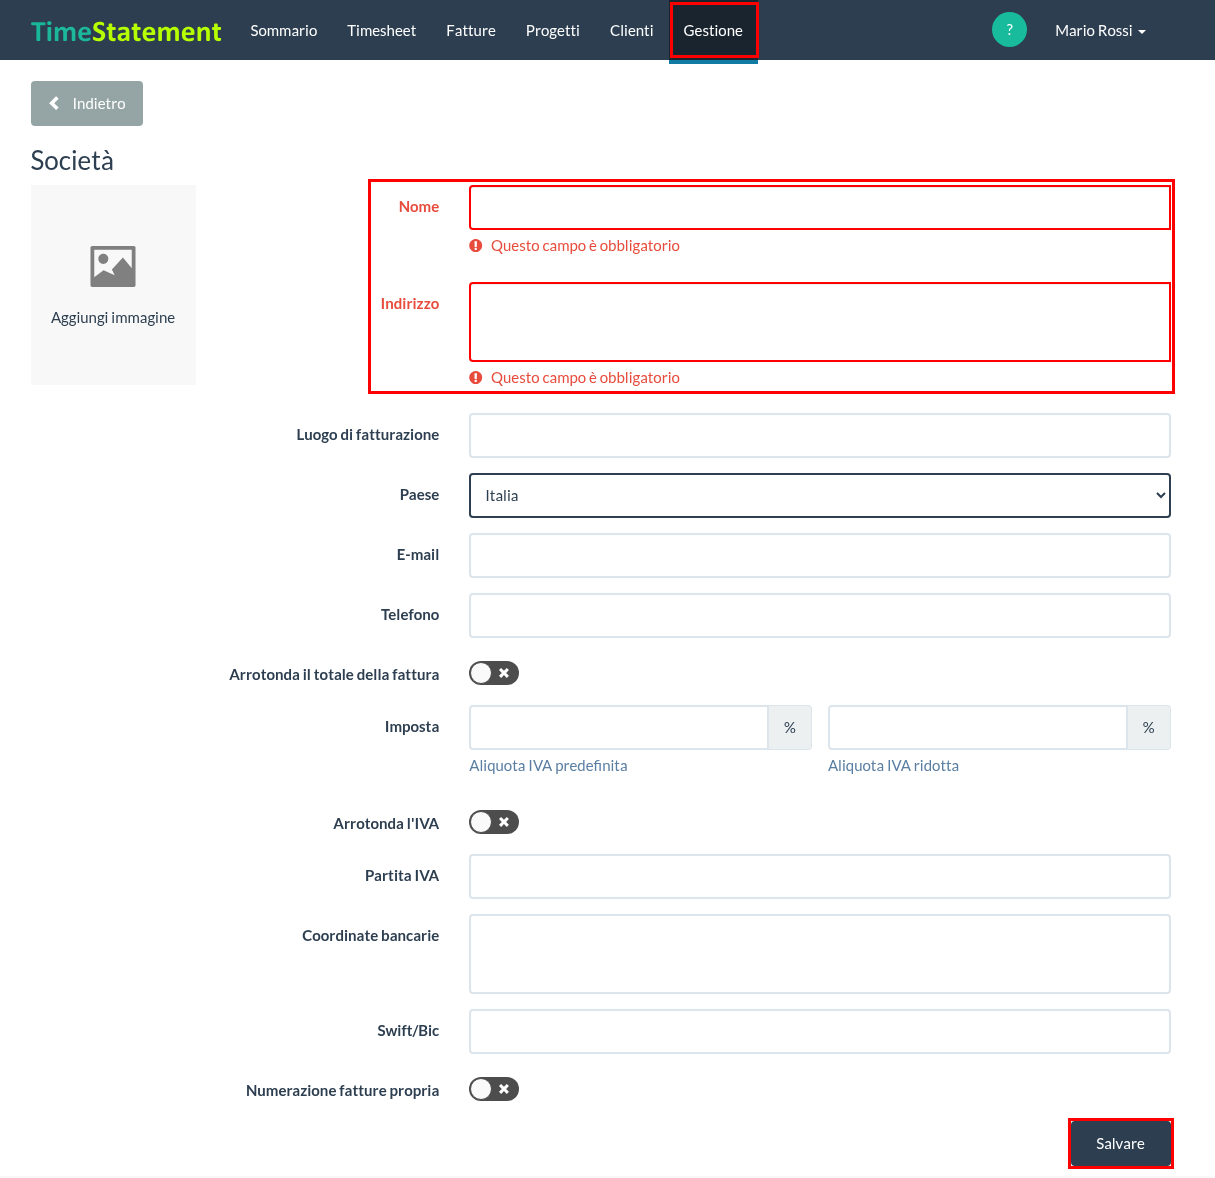
Task: Open the Paese dropdown showing Italia
Action: pyautogui.click(x=820, y=496)
